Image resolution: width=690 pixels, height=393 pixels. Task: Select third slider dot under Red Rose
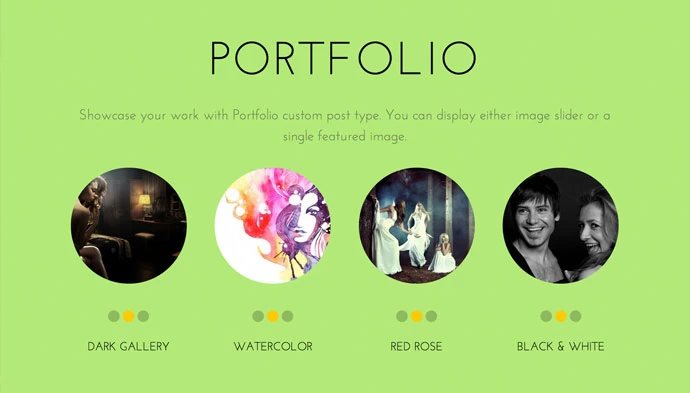tap(431, 316)
